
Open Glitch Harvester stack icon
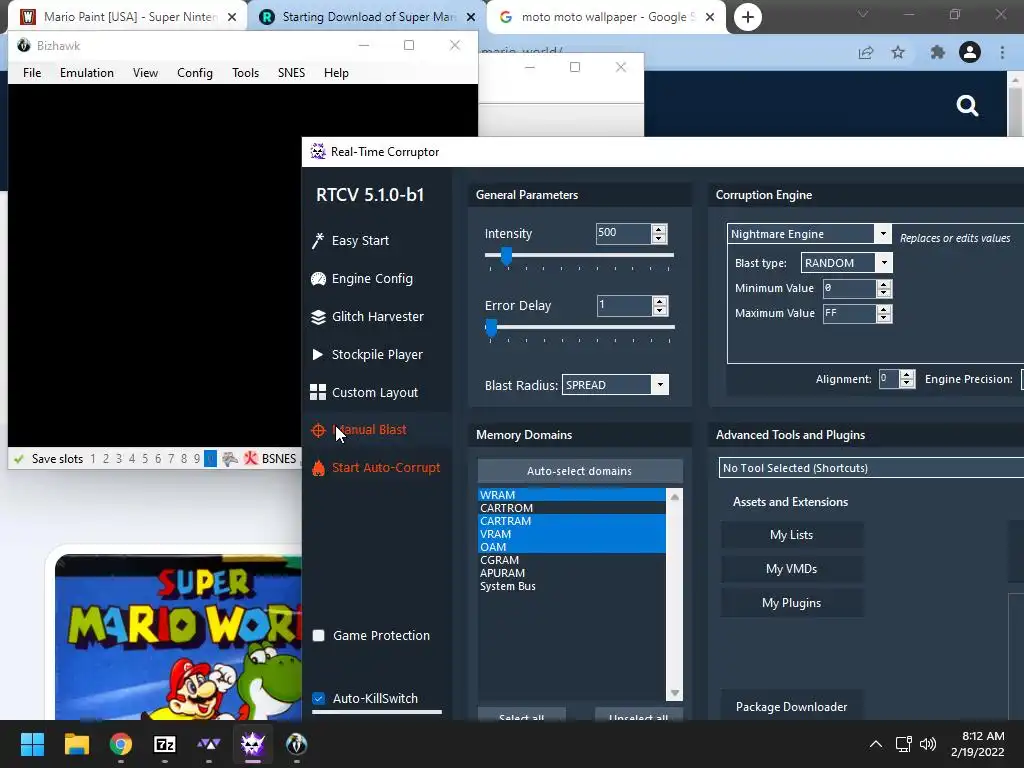pos(318,317)
